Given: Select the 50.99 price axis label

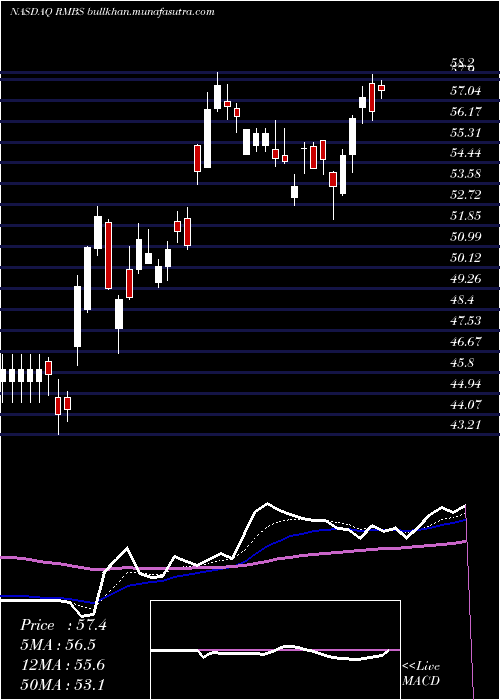Looking at the screenshot, I should point(466,237).
